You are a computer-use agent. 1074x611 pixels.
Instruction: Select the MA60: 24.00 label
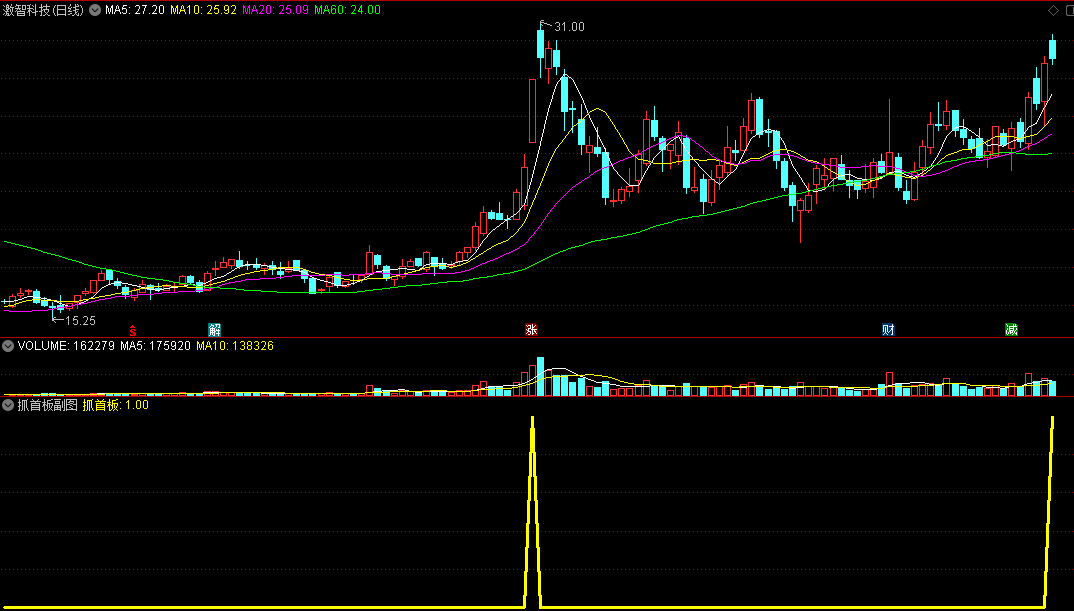(x=347, y=10)
